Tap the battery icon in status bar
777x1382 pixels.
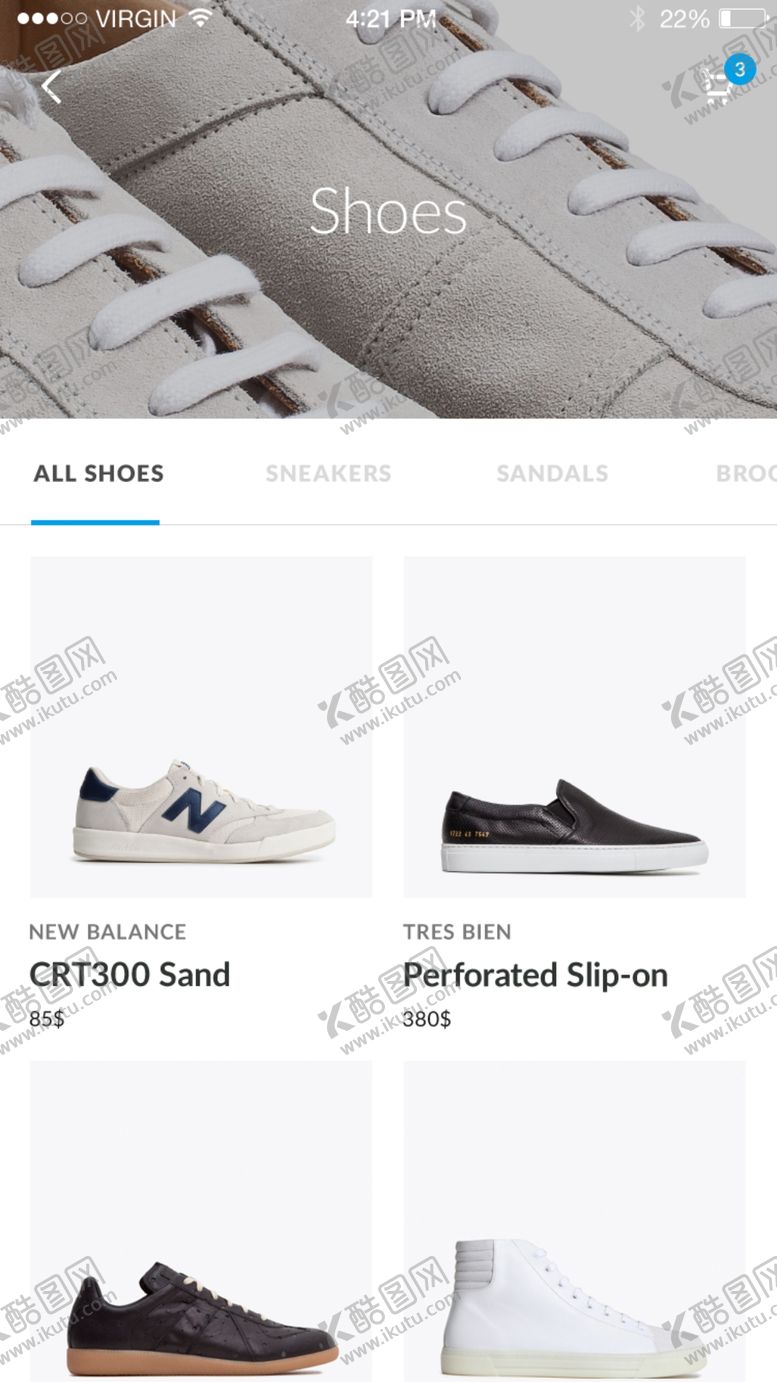(x=742, y=18)
